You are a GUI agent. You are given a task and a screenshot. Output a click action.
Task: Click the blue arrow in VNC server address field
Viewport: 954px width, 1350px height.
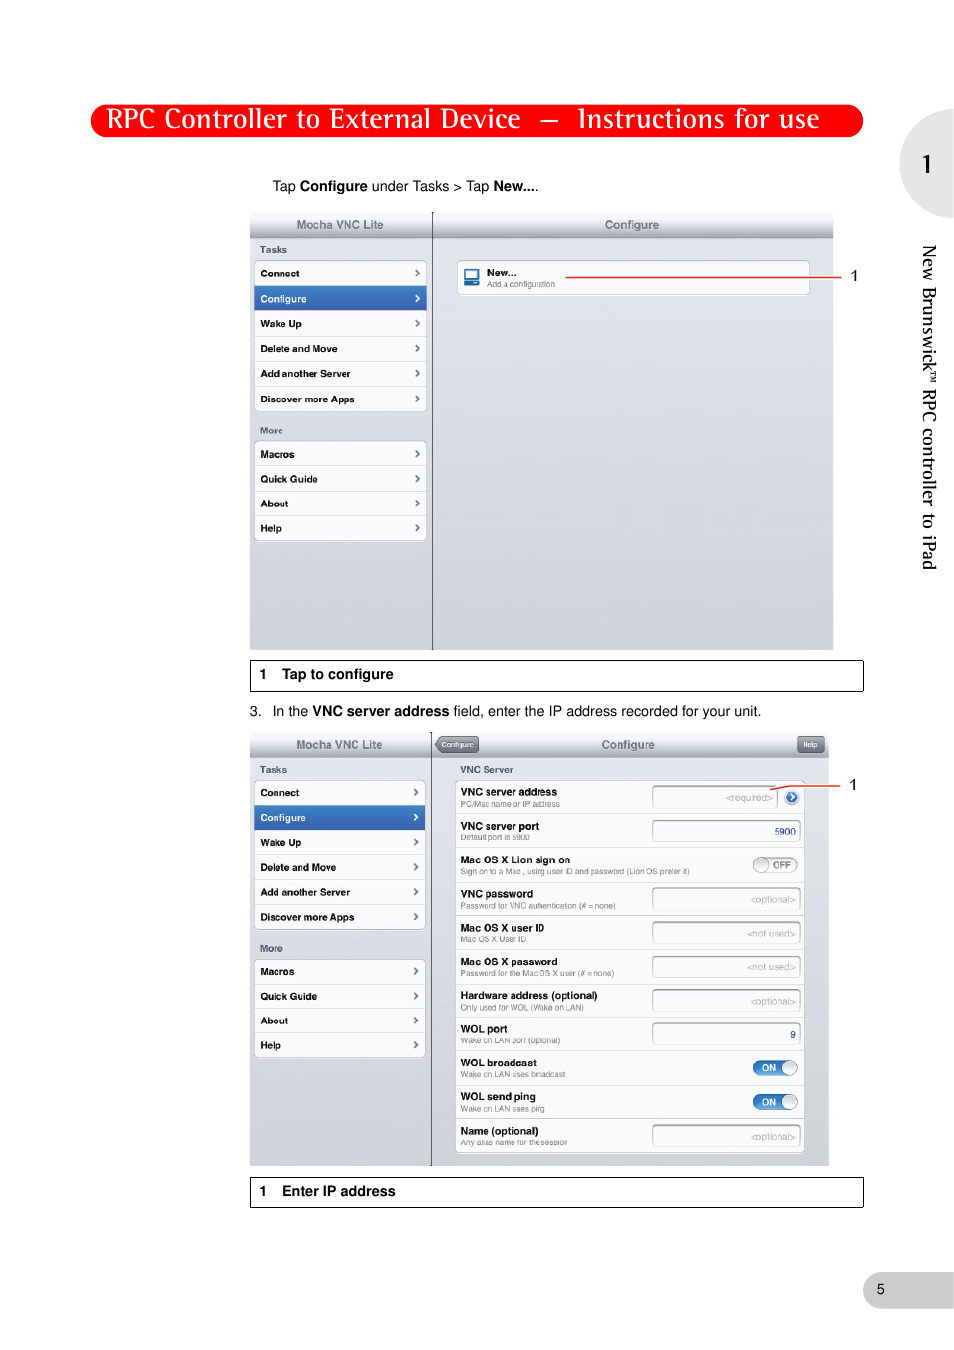(792, 797)
